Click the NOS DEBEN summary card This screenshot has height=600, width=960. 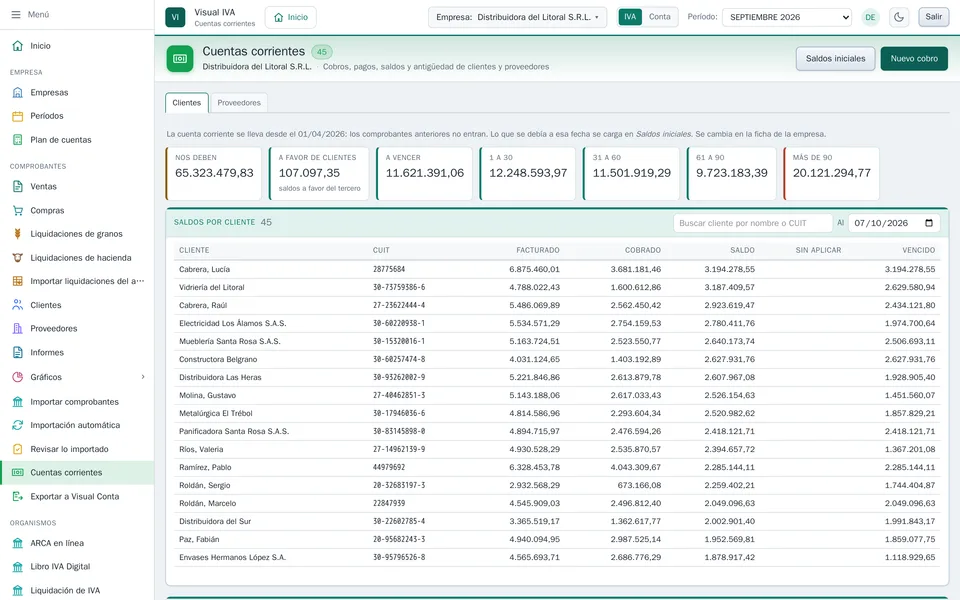tap(214, 174)
